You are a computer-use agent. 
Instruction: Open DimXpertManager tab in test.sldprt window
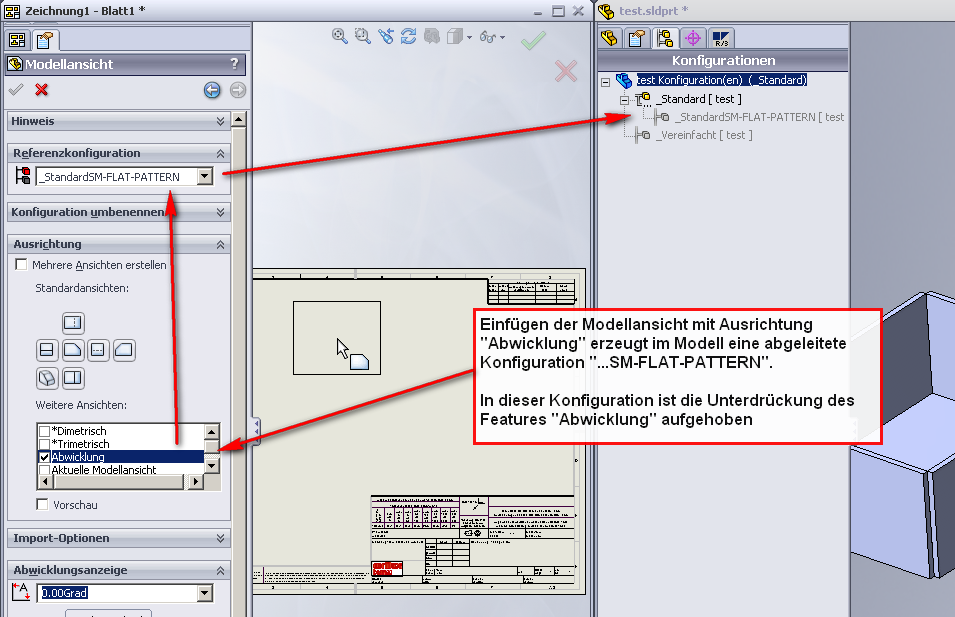click(x=692, y=38)
